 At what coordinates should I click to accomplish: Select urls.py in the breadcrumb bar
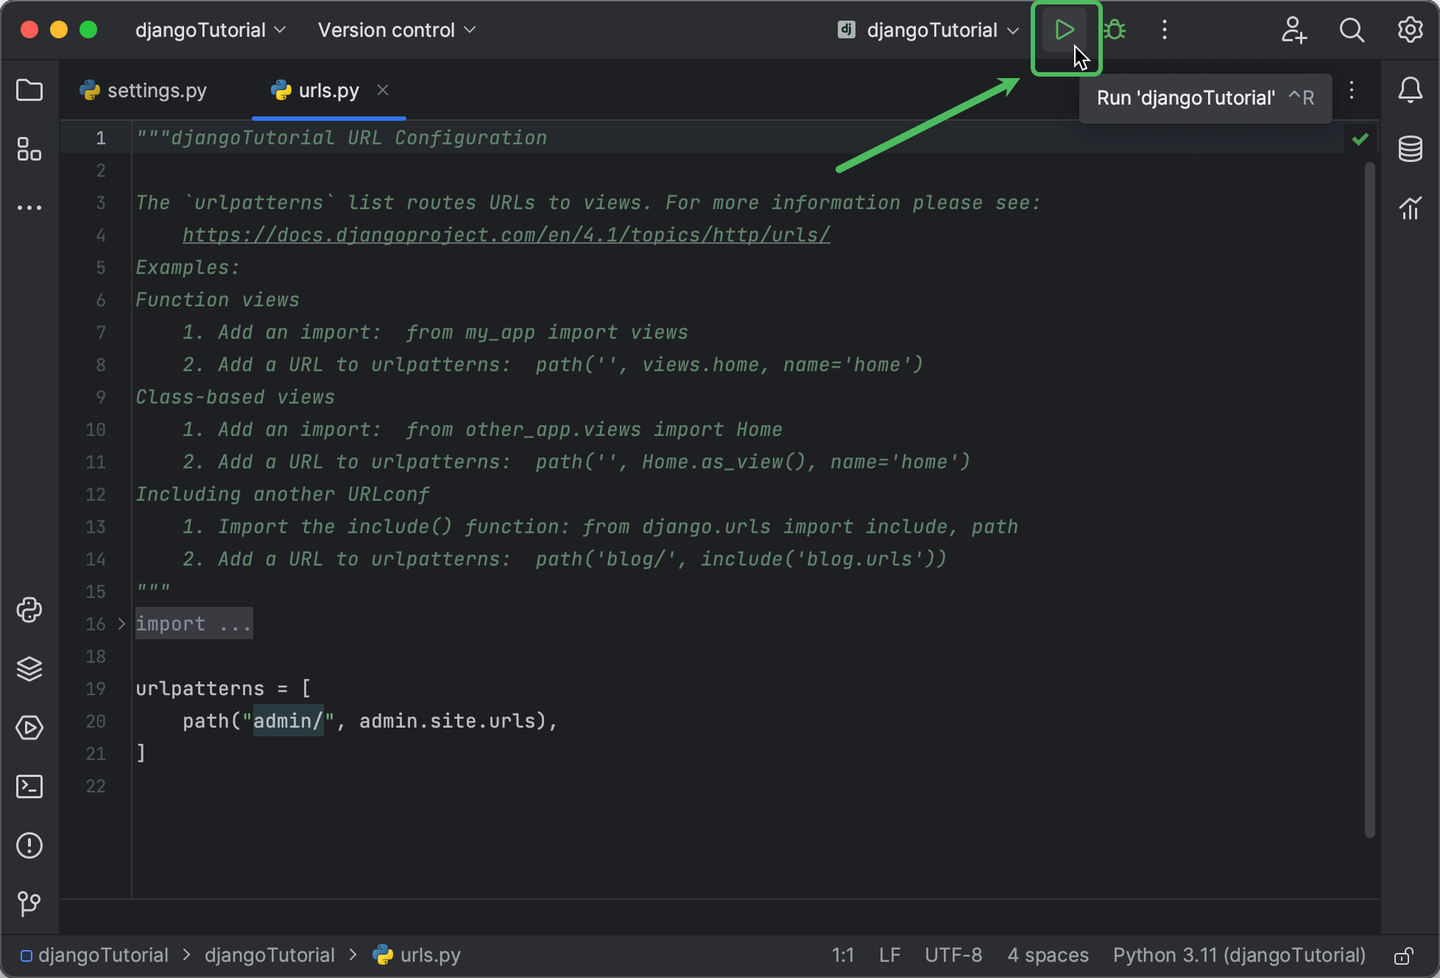pos(430,955)
